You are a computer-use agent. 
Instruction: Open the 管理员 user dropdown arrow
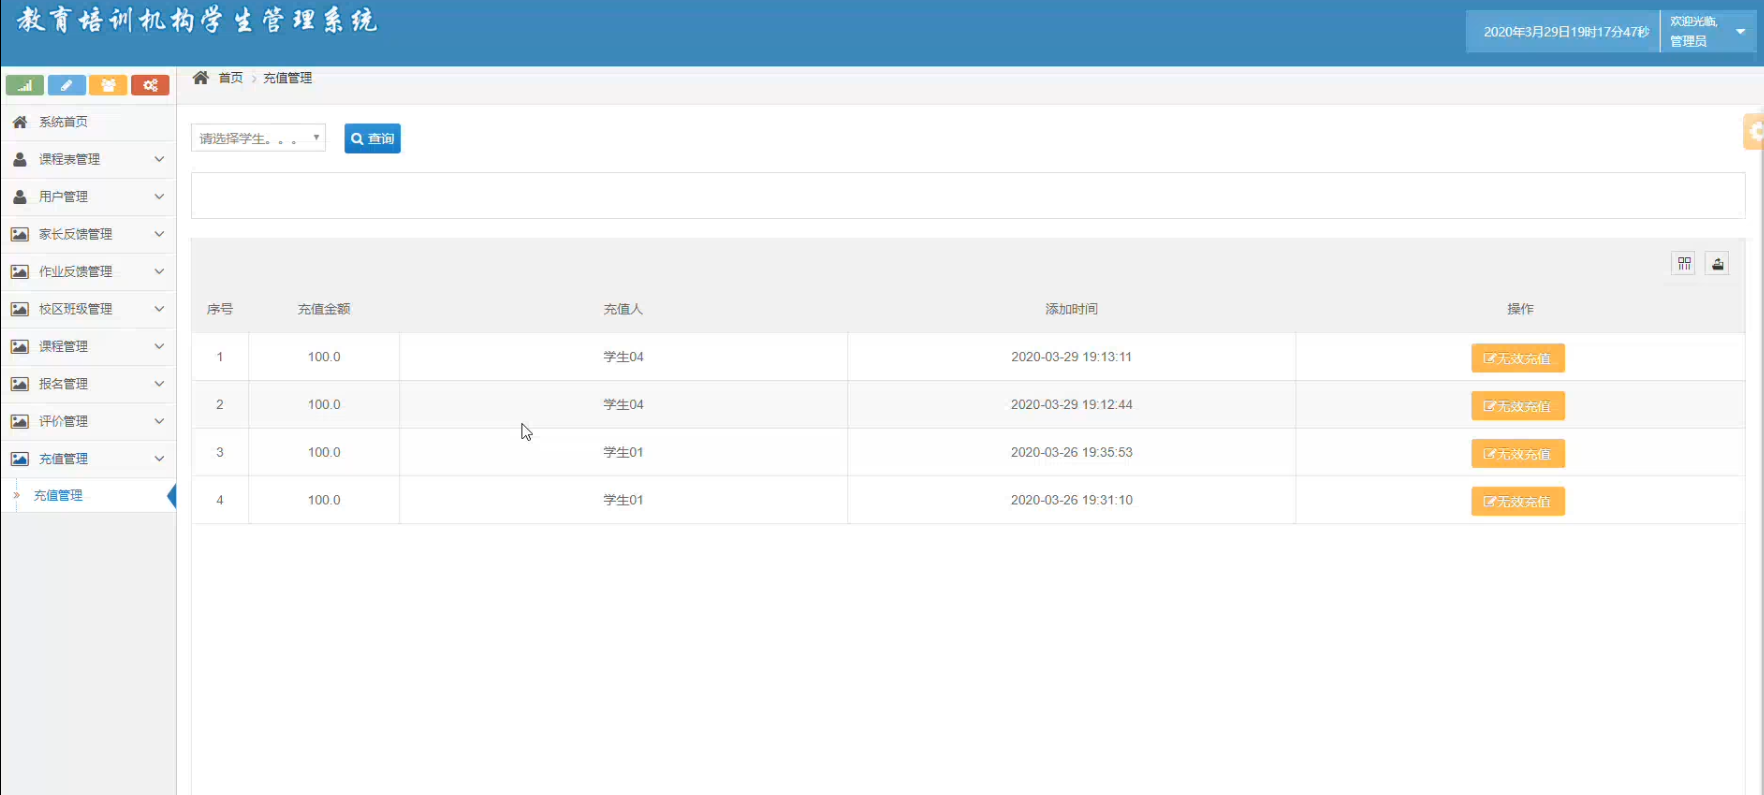(1741, 32)
